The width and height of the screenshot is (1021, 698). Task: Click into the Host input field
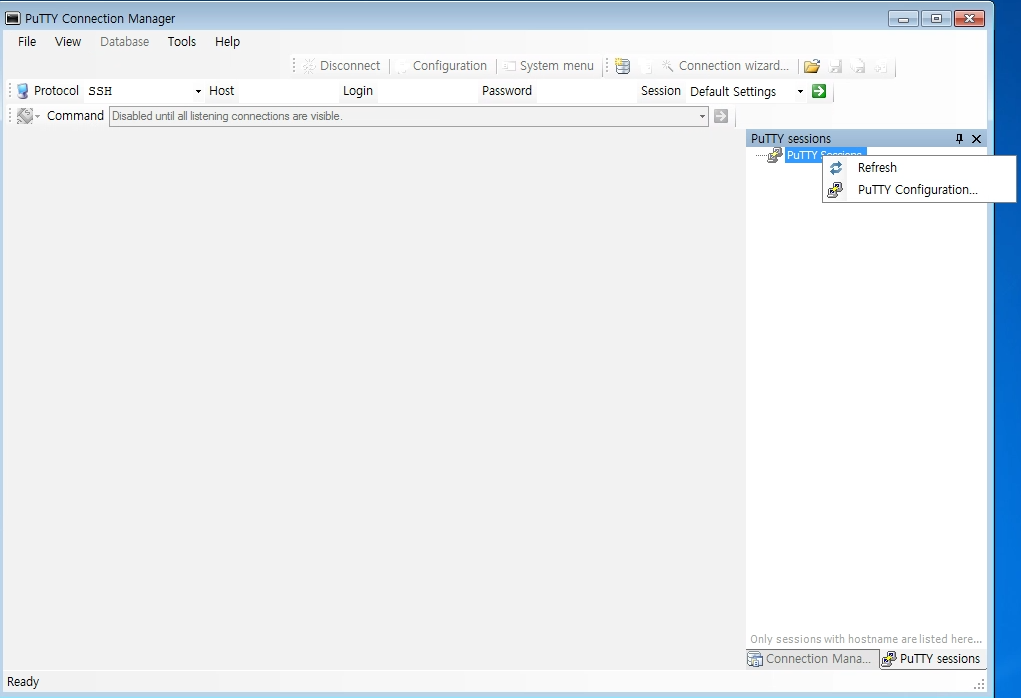click(287, 91)
